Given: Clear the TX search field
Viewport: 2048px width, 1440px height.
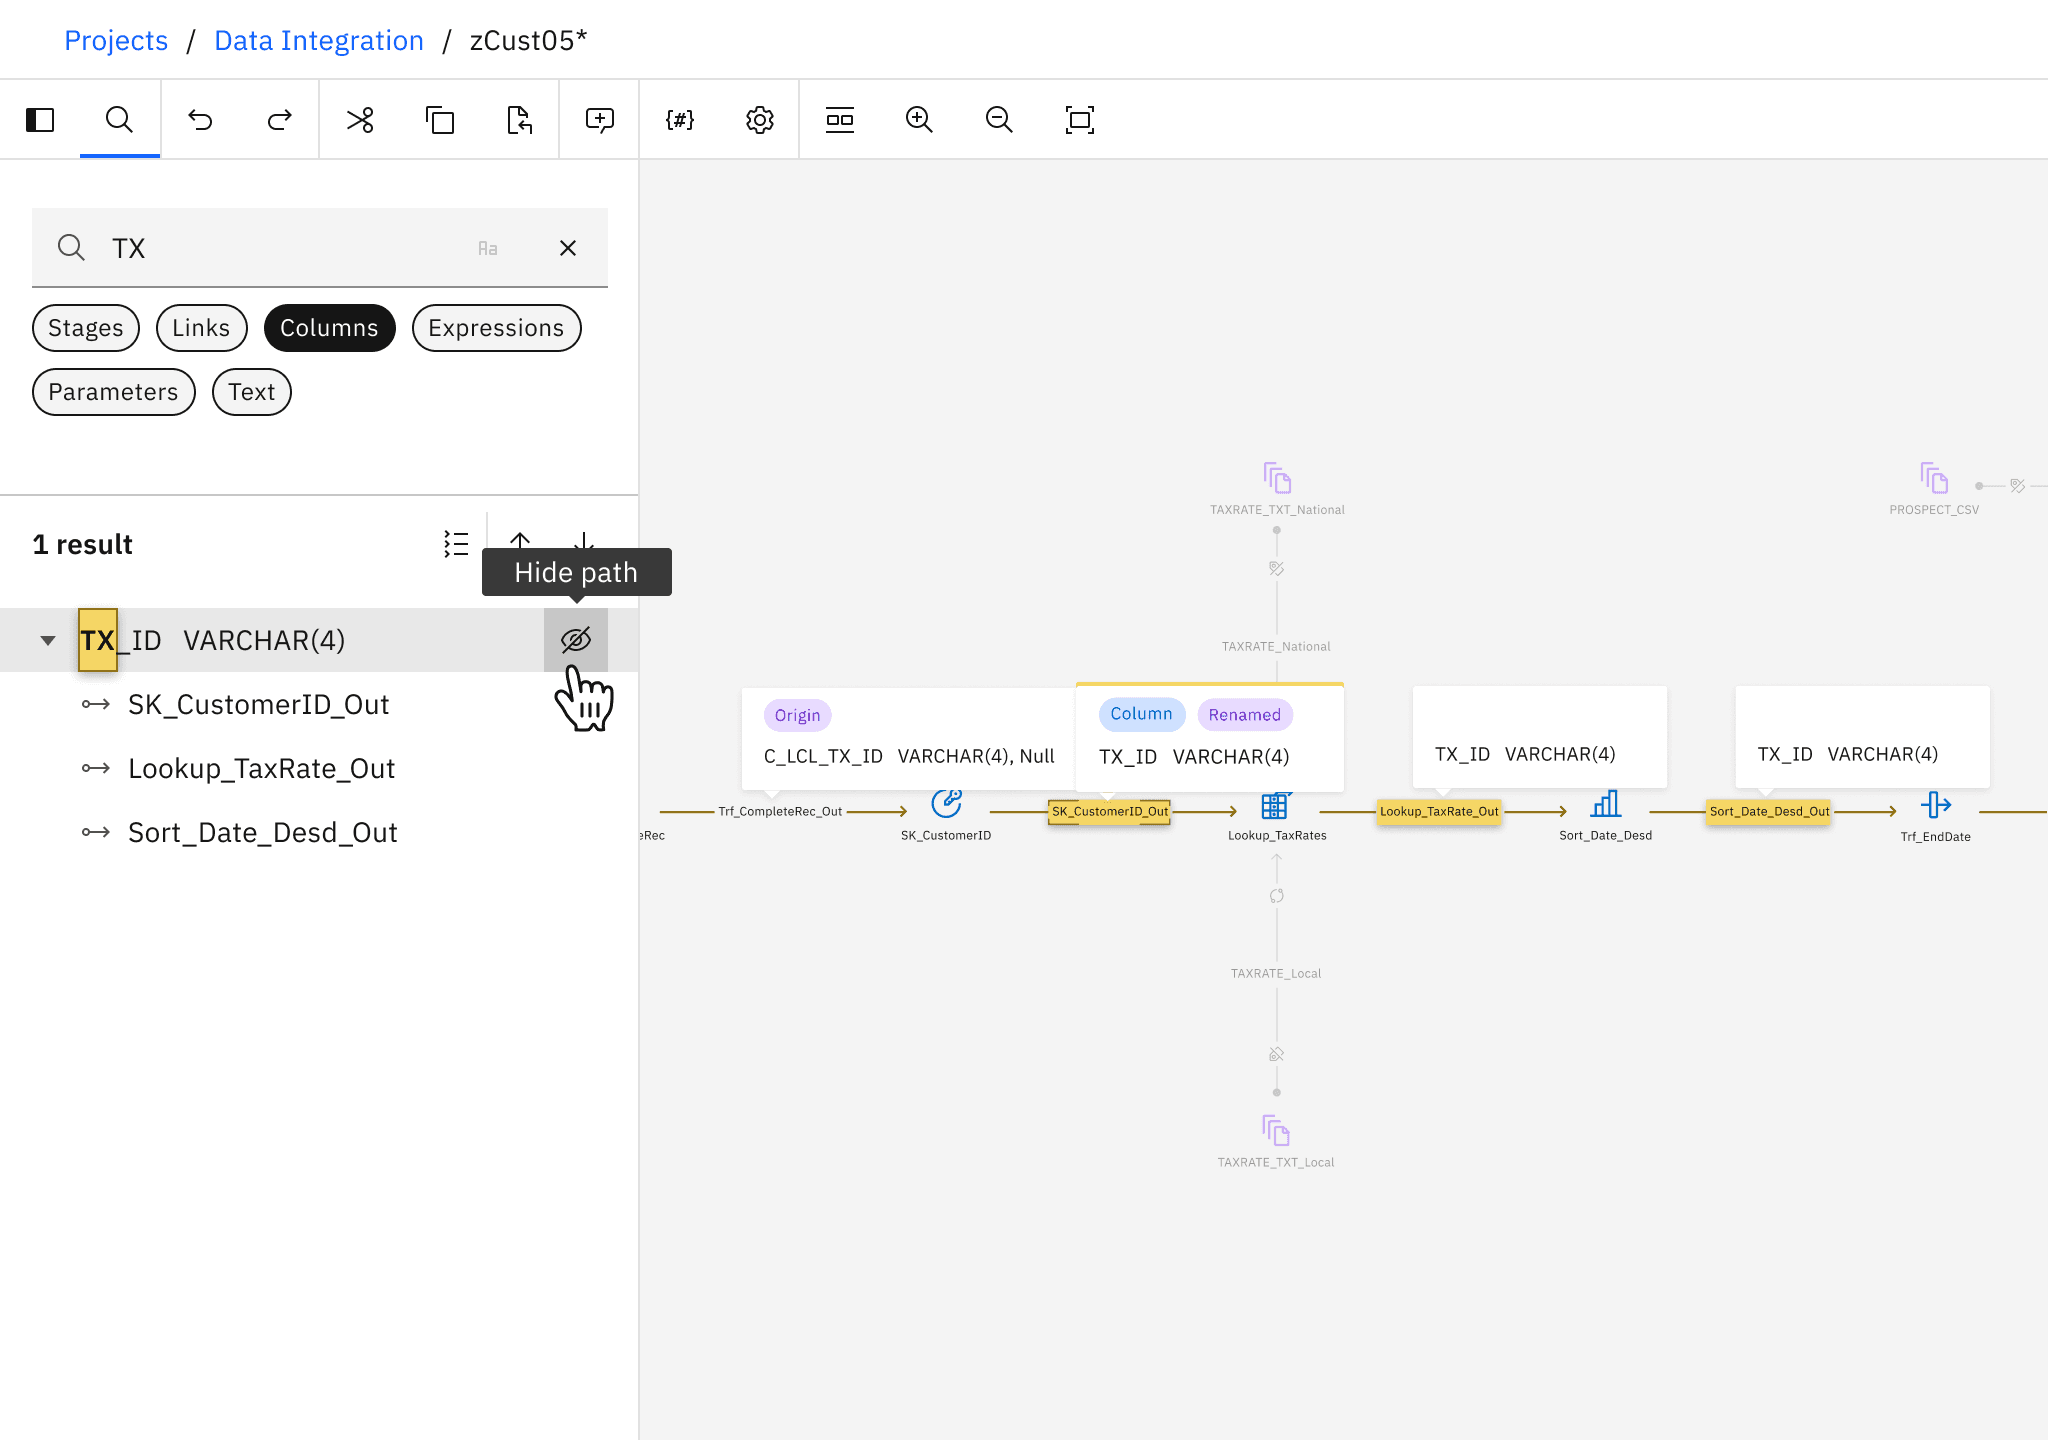Looking at the screenshot, I should click(568, 248).
